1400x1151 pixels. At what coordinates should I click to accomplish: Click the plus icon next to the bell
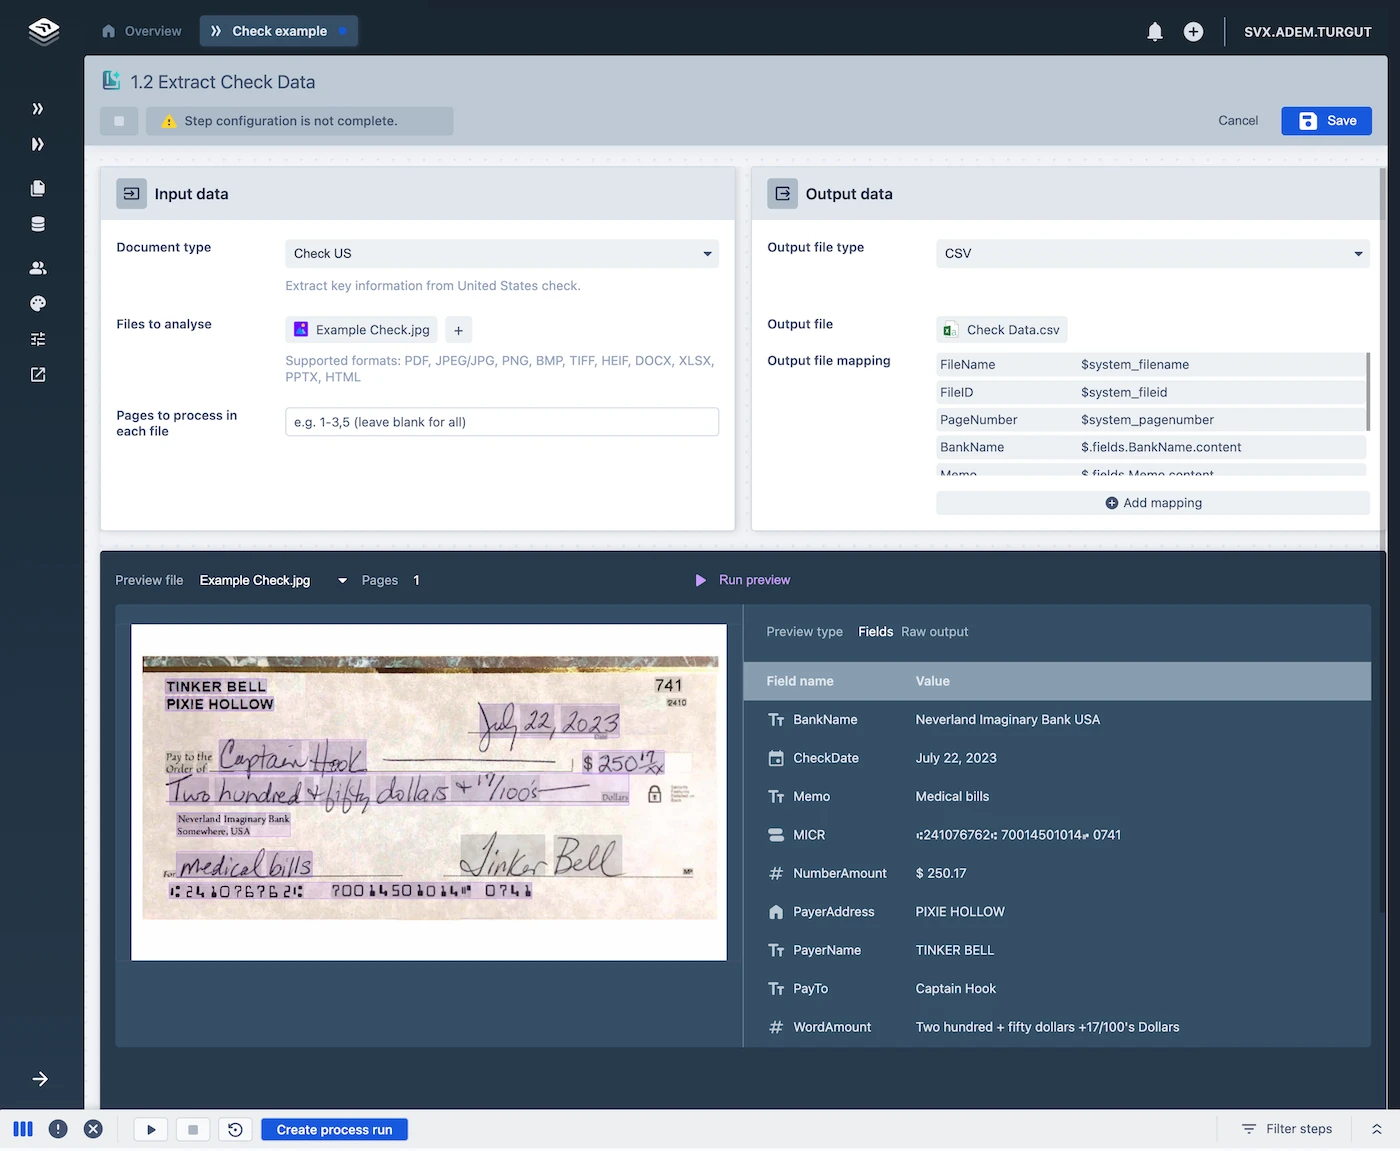click(x=1193, y=31)
